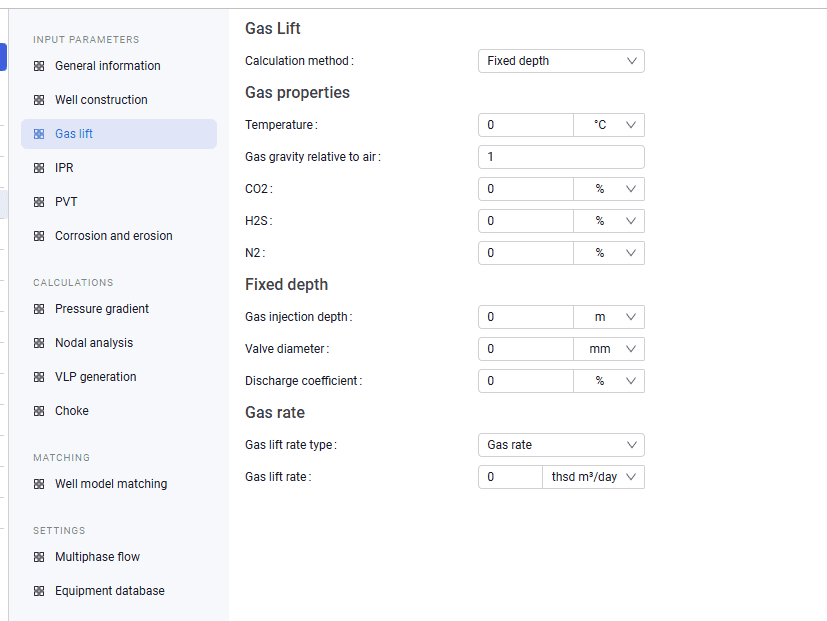Open Corrosion and erosion settings
The height and width of the screenshot is (621, 827).
[x=119, y=236]
